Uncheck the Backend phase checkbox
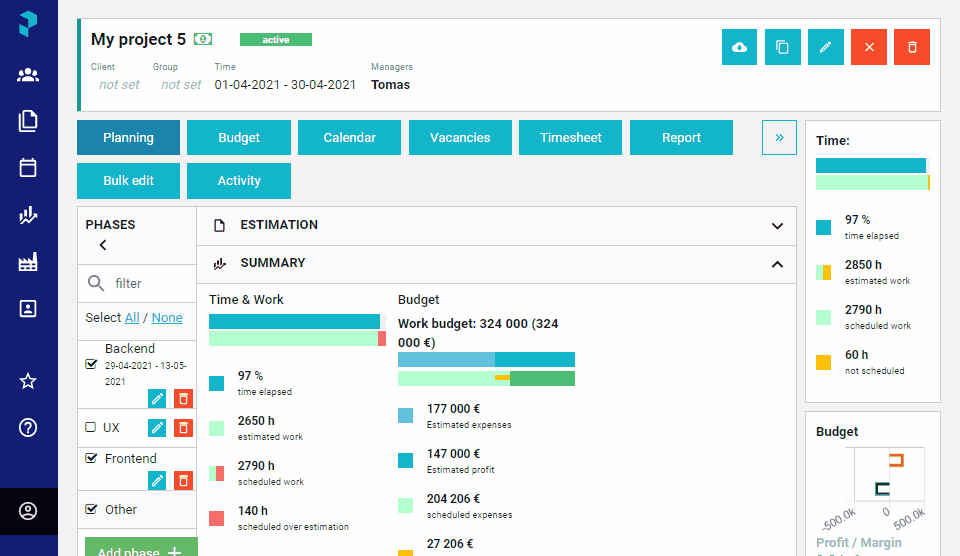Viewport: 960px width, 556px height. (91, 364)
